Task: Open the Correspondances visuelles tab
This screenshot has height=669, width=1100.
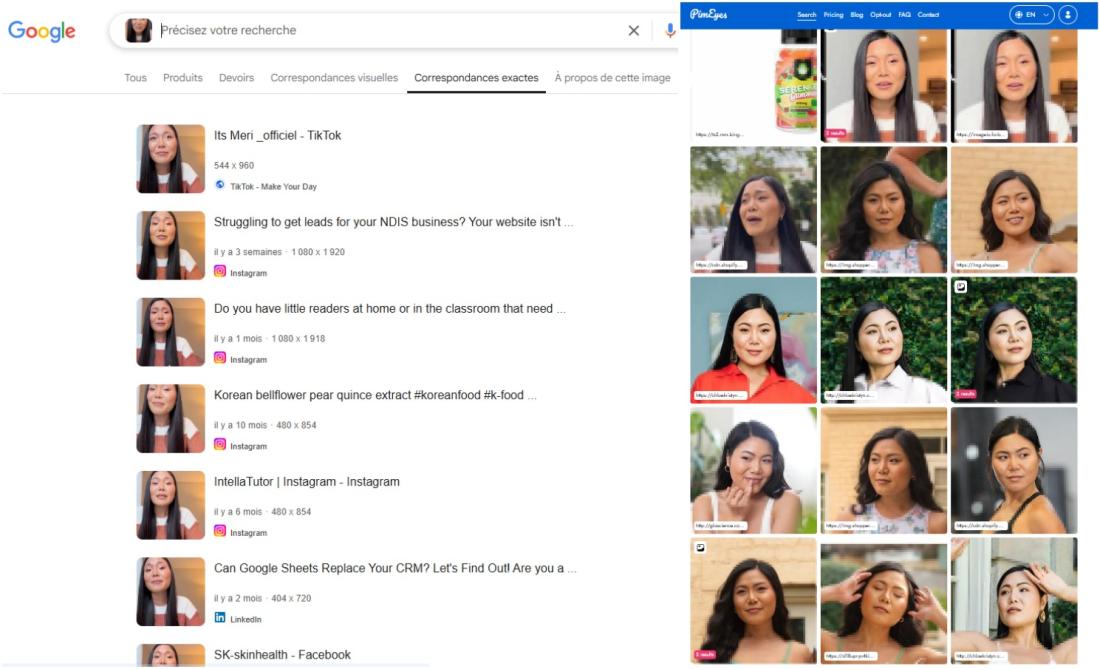Action: [x=334, y=78]
